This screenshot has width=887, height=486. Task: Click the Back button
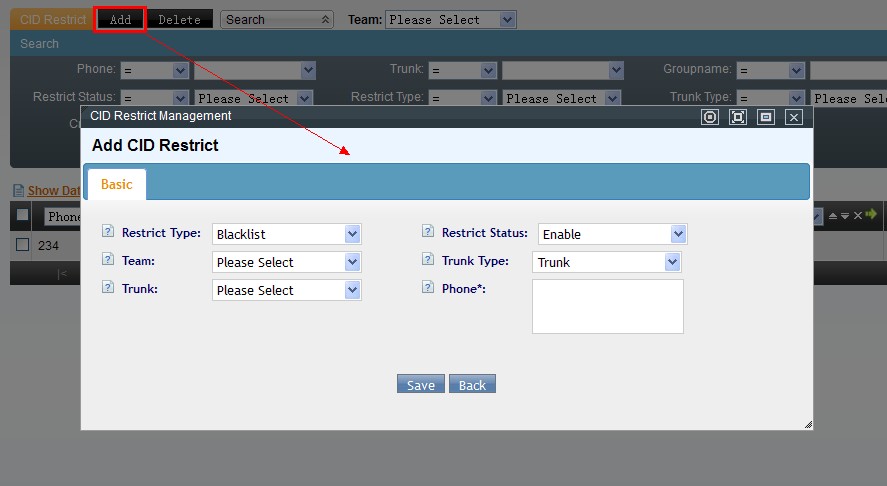pyautogui.click(x=472, y=385)
